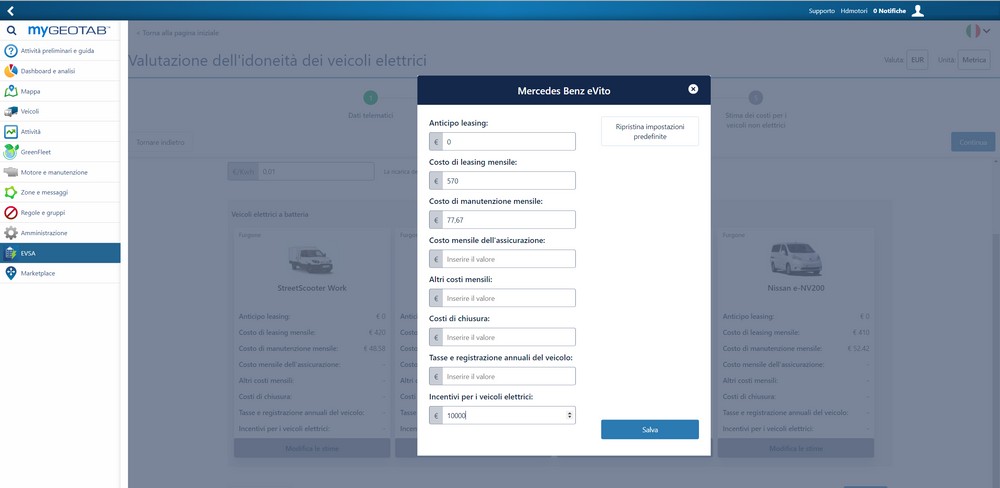Open the Italian flag language dropdown

pyautogui.click(x=977, y=31)
